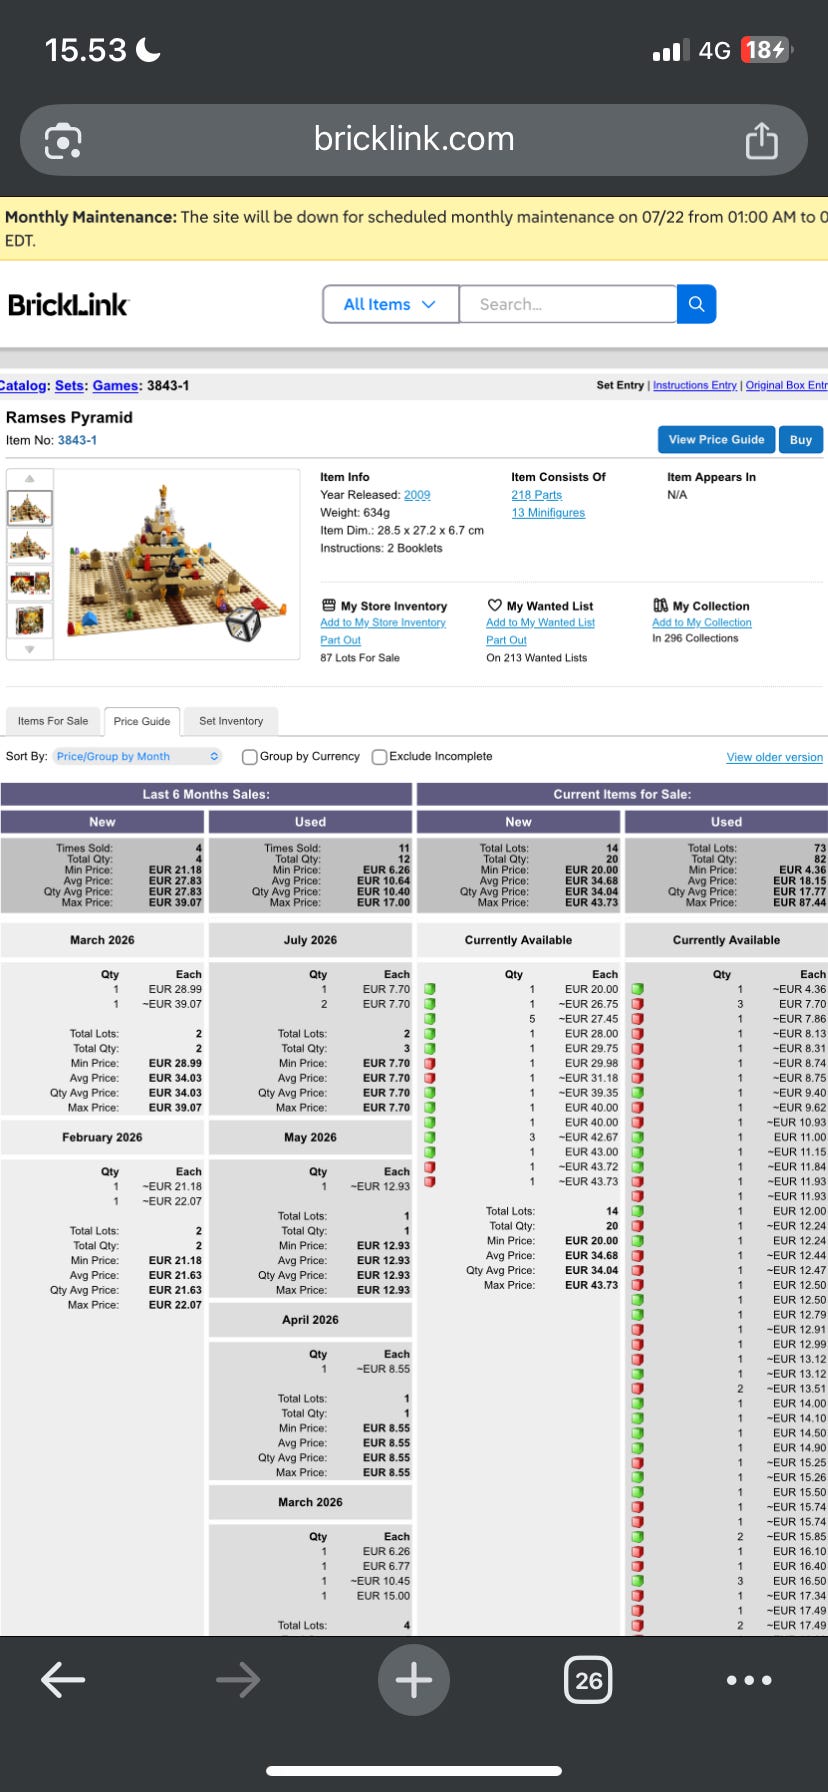Open the Games breadcrumb link

116,385
